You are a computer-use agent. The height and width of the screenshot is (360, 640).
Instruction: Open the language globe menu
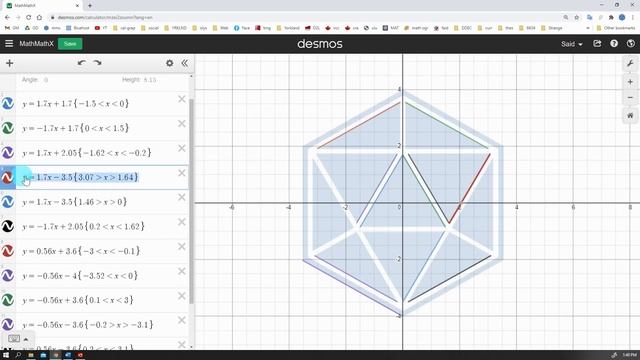click(631, 43)
